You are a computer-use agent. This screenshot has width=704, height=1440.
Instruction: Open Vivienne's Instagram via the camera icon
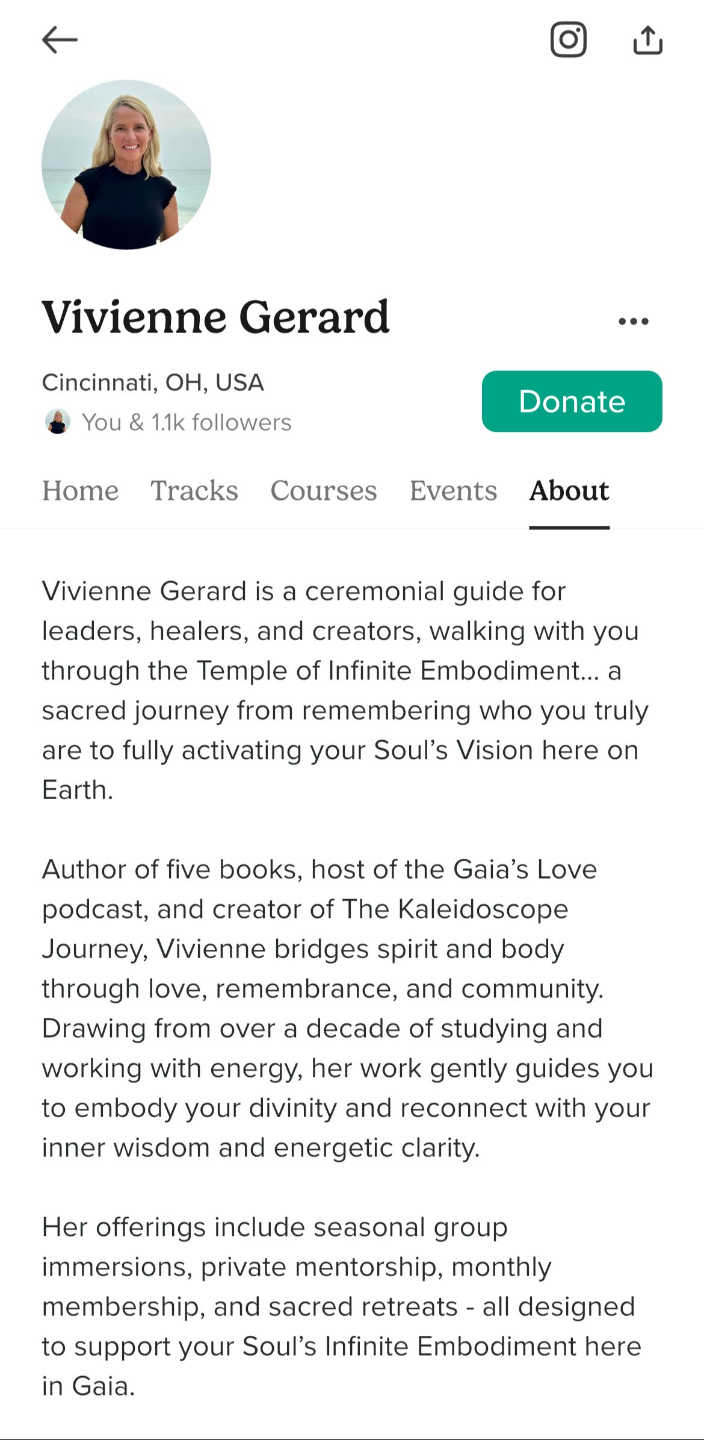(x=568, y=40)
